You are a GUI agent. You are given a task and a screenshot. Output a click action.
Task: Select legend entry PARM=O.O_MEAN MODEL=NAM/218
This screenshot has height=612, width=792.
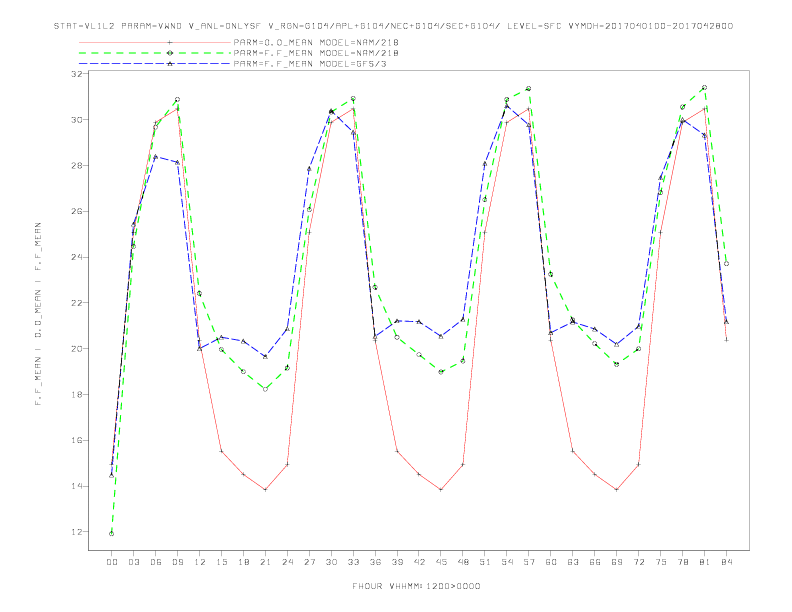tap(316, 42)
